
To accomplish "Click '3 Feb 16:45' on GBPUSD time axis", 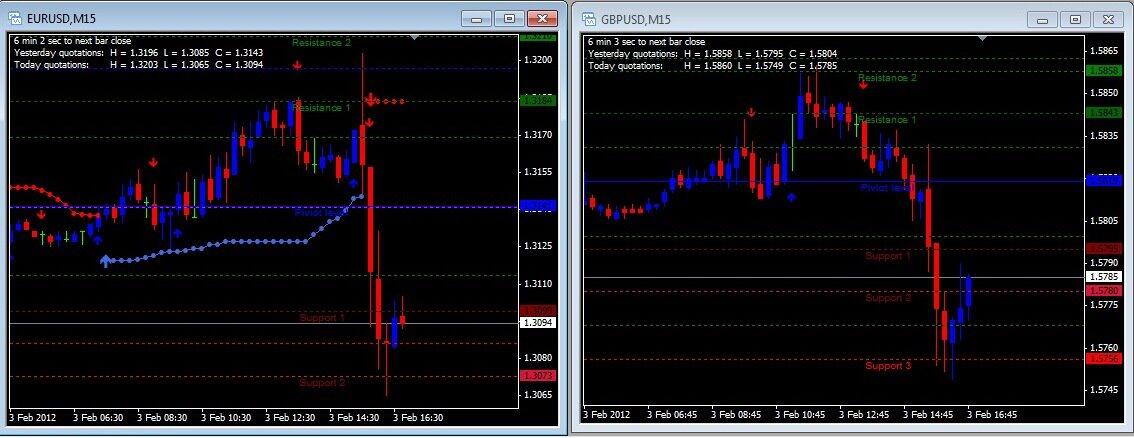I will click(x=992, y=415).
